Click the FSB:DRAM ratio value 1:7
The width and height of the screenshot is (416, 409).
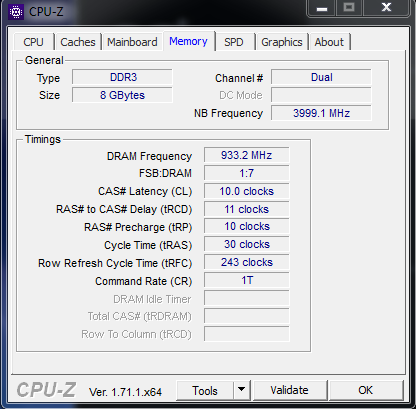coord(247,173)
